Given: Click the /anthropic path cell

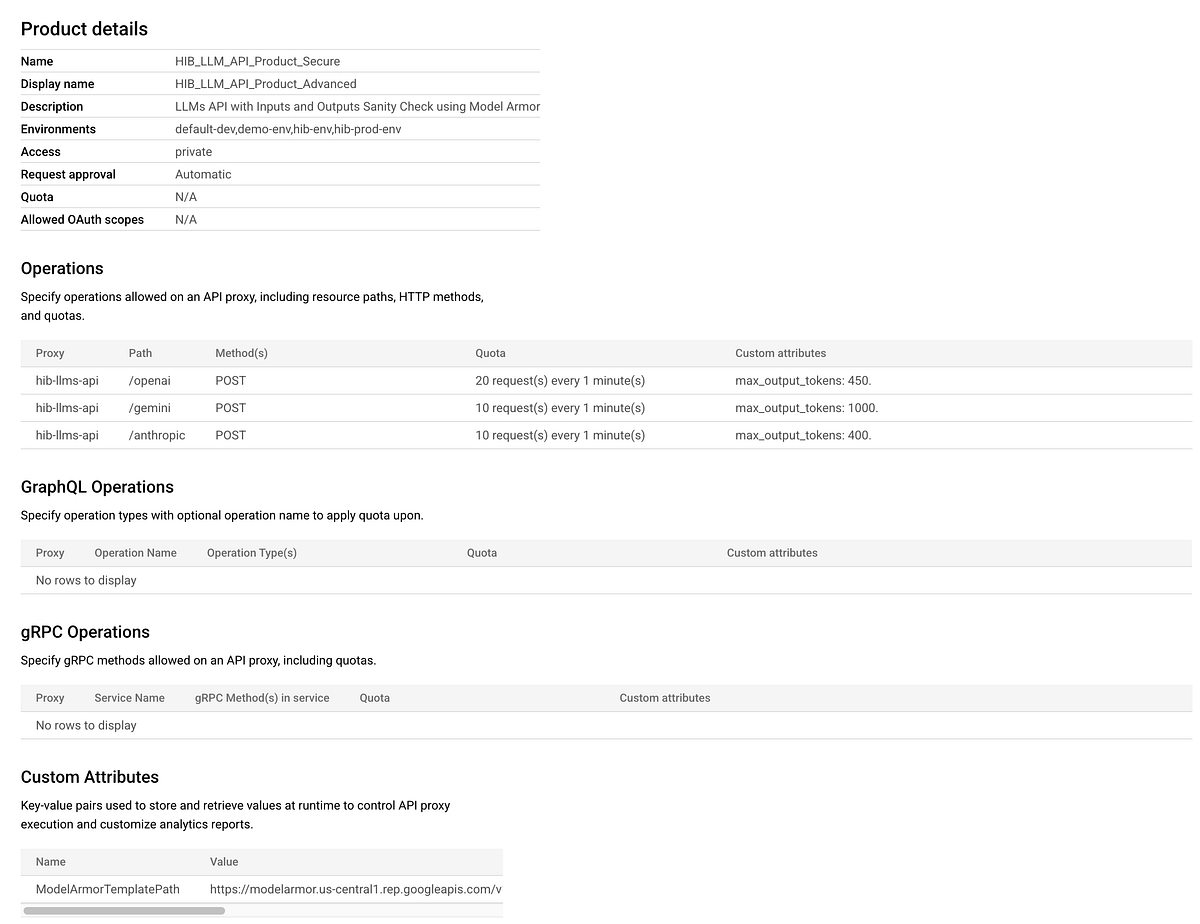Looking at the screenshot, I should pyautogui.click(x=157, y=435).
